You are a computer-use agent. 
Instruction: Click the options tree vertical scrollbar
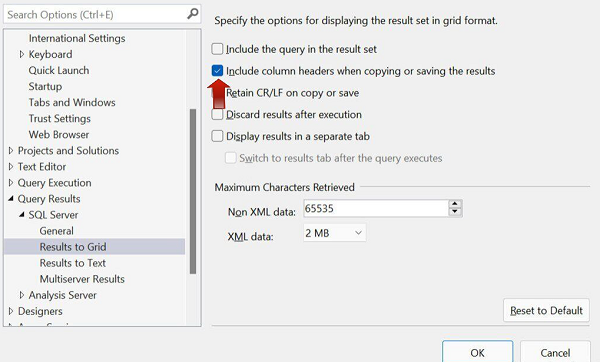click(x=193, y=191)
